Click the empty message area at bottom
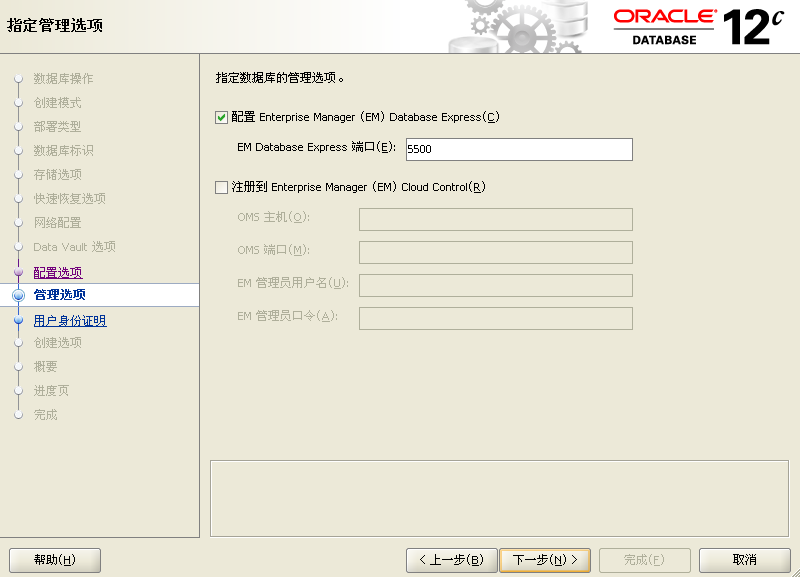Image resolution: width=800 pixels, height=577 pixels. click(x=499, y=498)
